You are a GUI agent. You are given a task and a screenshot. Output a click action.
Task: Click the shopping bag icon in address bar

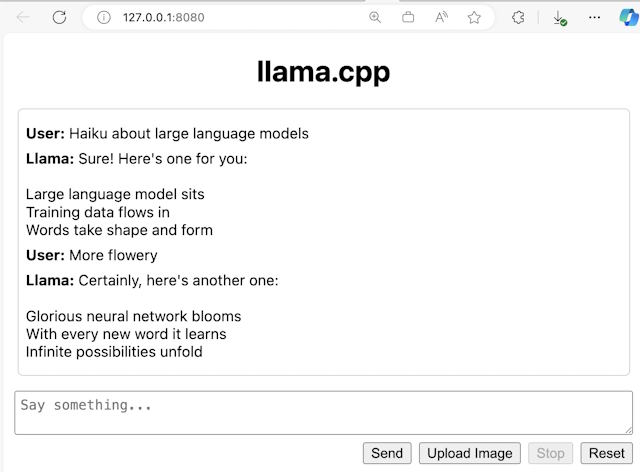coord(408,17)
